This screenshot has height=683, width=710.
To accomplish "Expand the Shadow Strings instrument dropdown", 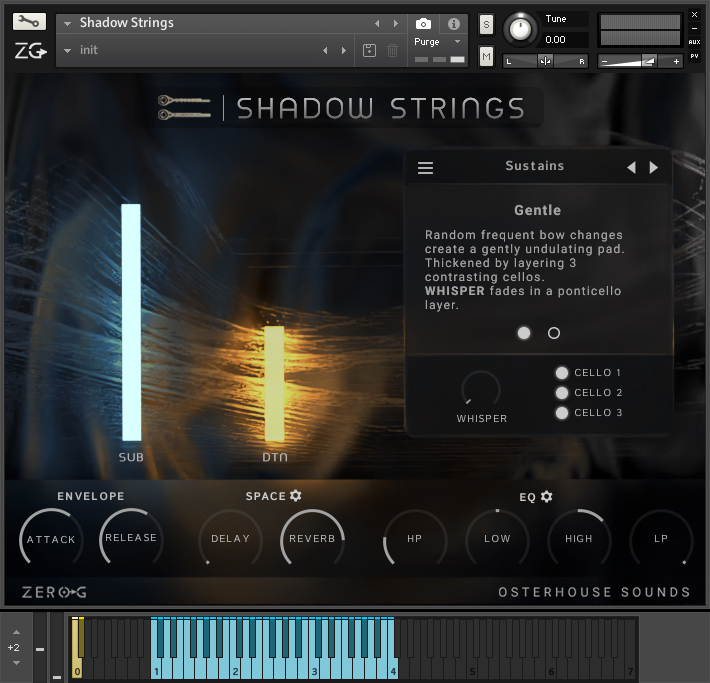I will coord(68,23).
